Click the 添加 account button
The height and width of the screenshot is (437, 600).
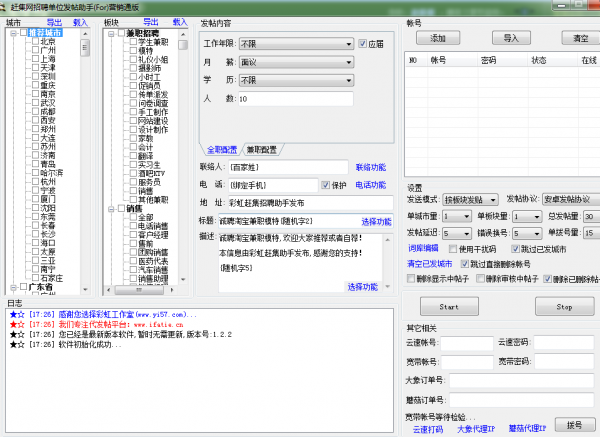coord(437,38)
